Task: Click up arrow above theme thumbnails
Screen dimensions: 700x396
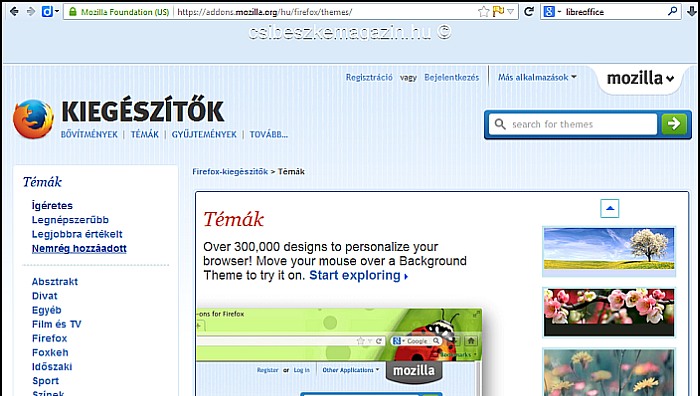Action: coord(609,208)
